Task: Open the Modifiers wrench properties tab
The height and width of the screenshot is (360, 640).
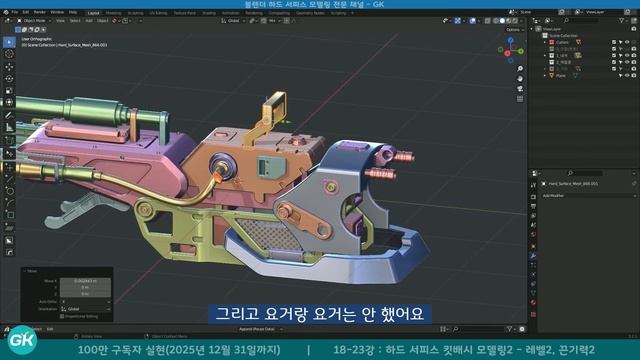Action: (x=533, y=256)
